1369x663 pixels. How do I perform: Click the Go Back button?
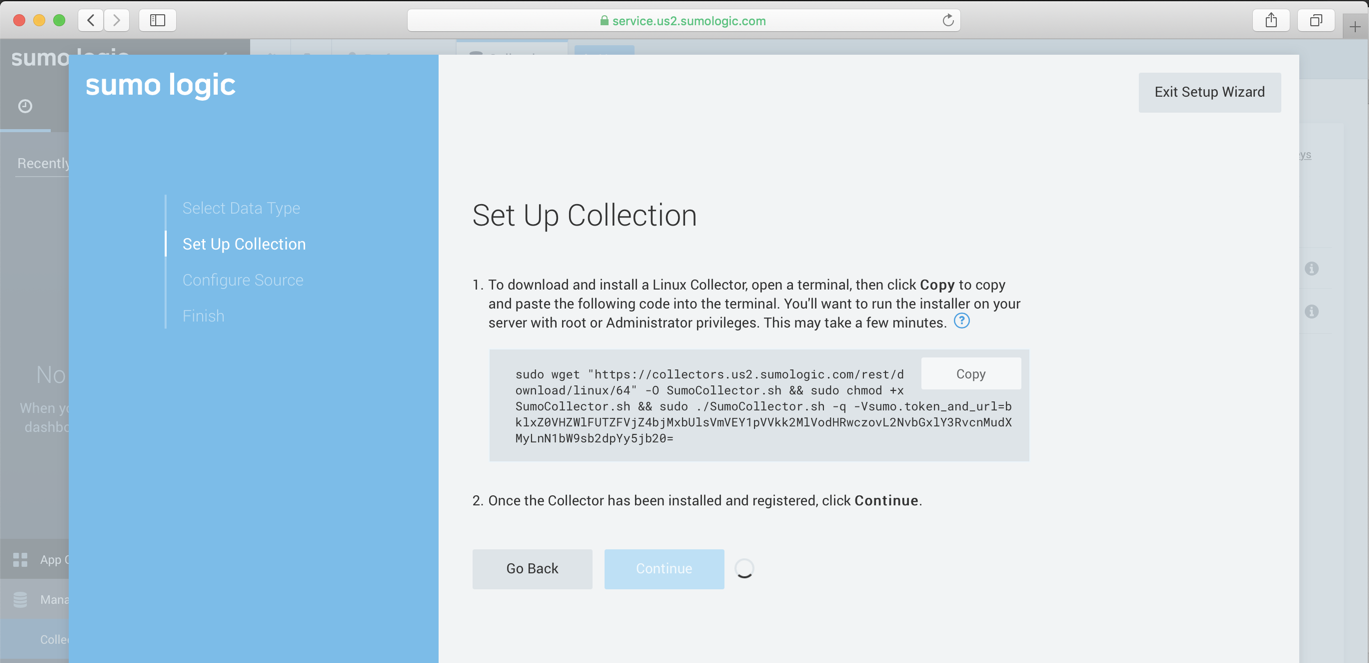click(532, 569)
